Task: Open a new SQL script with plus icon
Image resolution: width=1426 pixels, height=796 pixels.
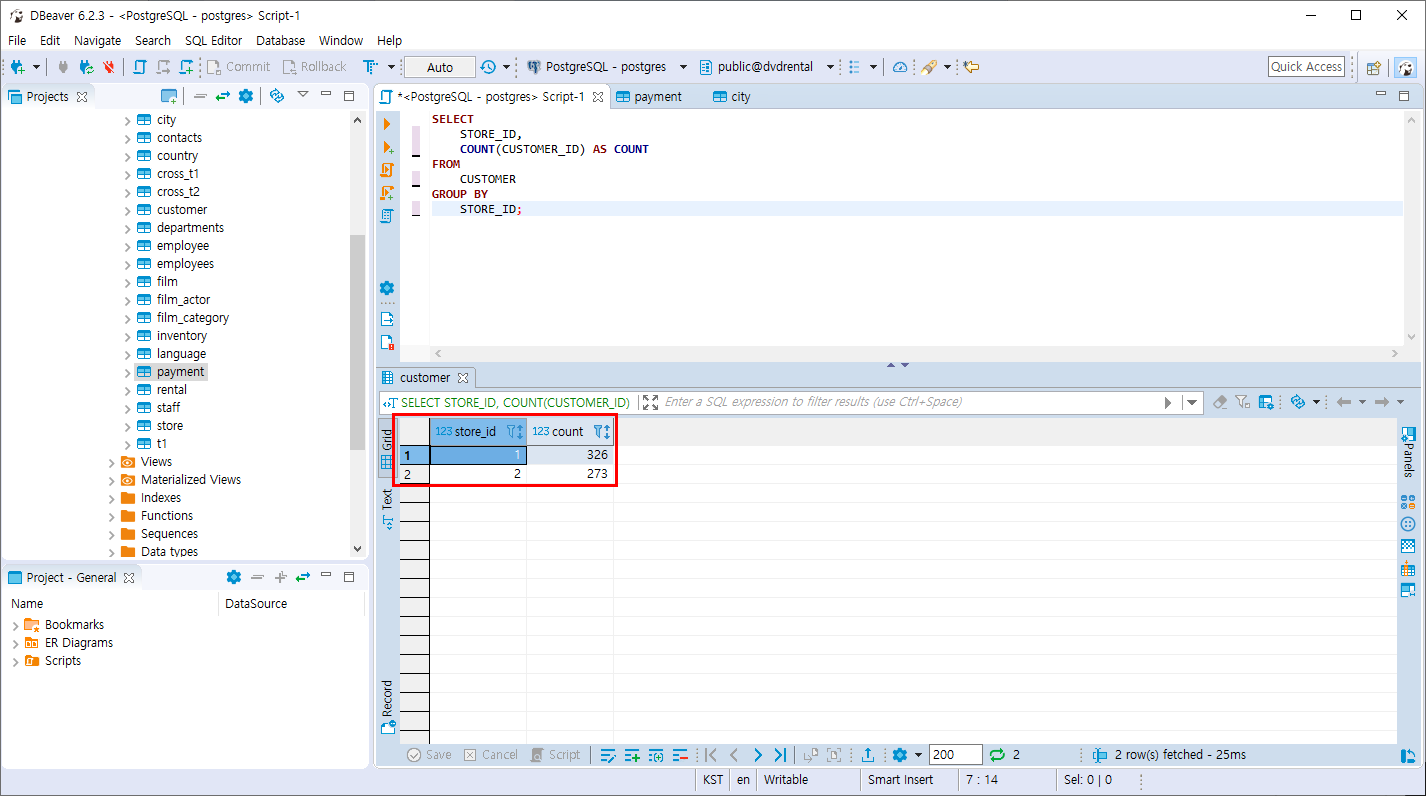Action: tap(187, 67)
